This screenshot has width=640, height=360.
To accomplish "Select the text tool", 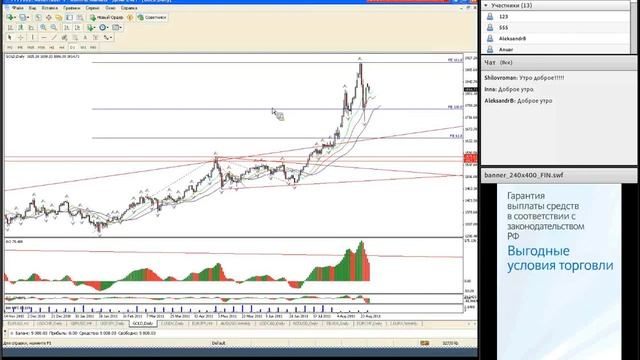I will [85, 38].
